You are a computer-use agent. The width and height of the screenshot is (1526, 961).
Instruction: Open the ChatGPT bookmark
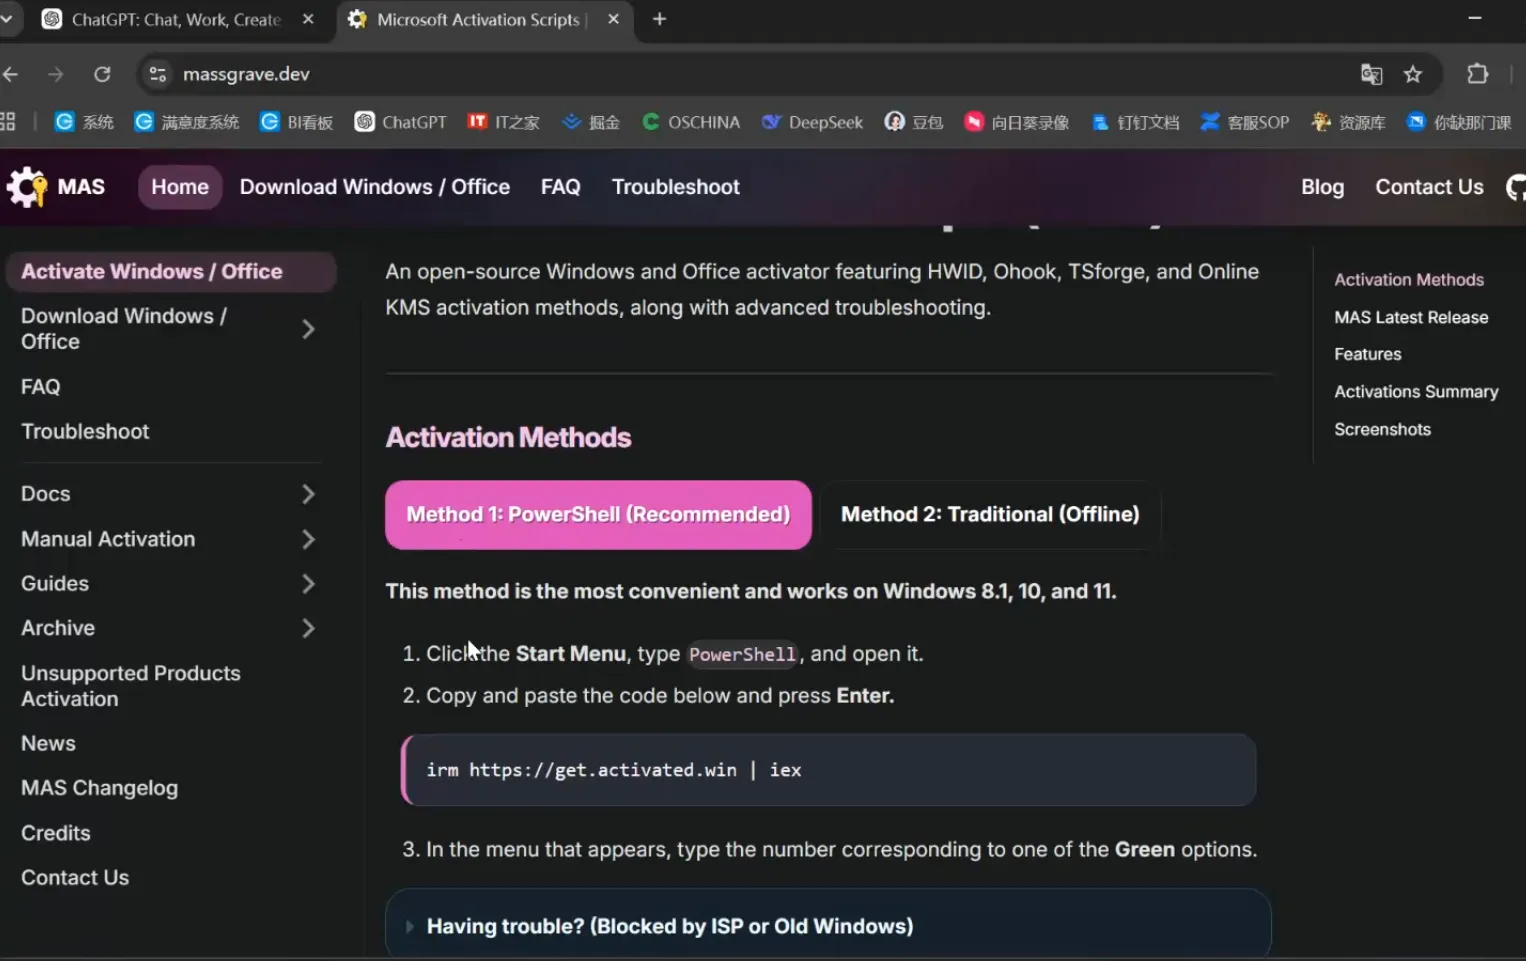(x=401, y=122)
